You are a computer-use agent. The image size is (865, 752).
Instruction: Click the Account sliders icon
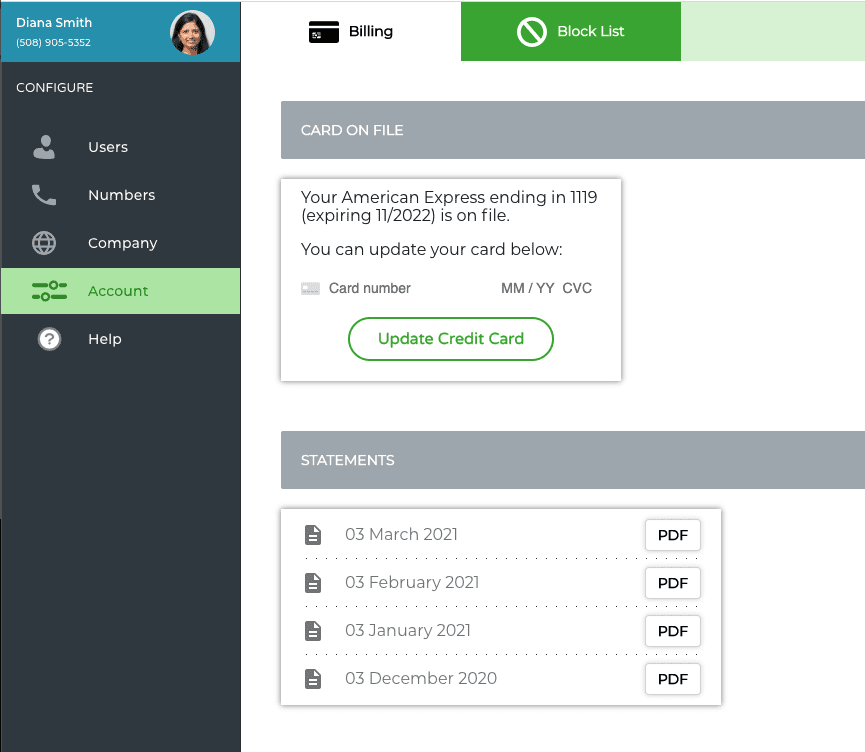[x=49, y=291]
